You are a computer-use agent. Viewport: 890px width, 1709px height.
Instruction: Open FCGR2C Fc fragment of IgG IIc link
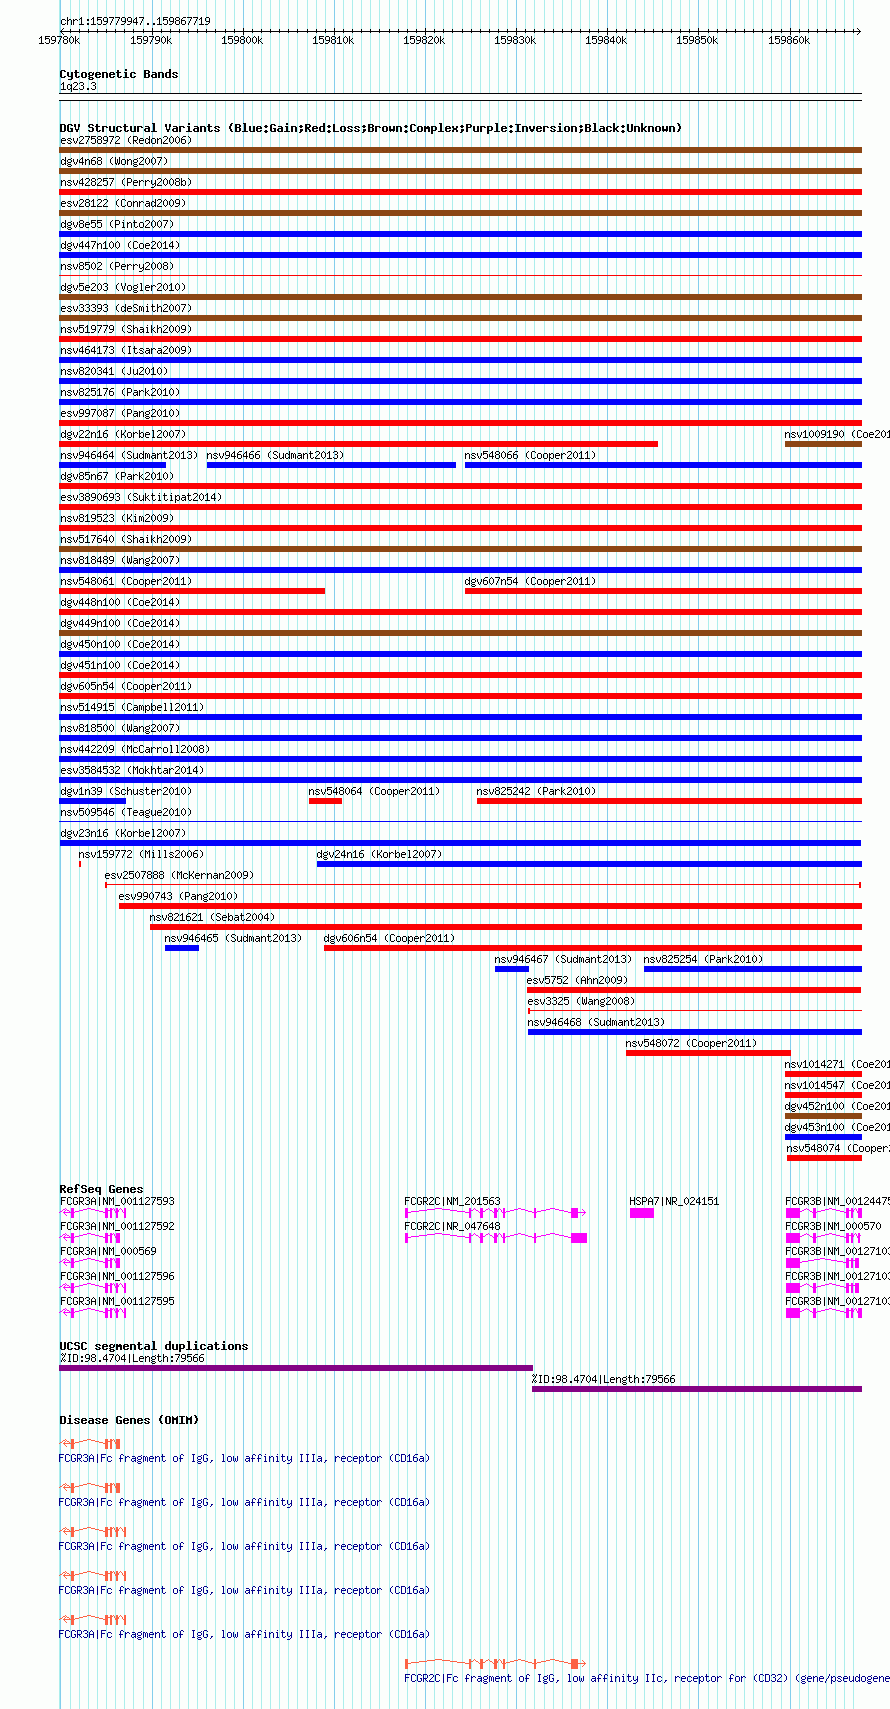pos(647,1678)
